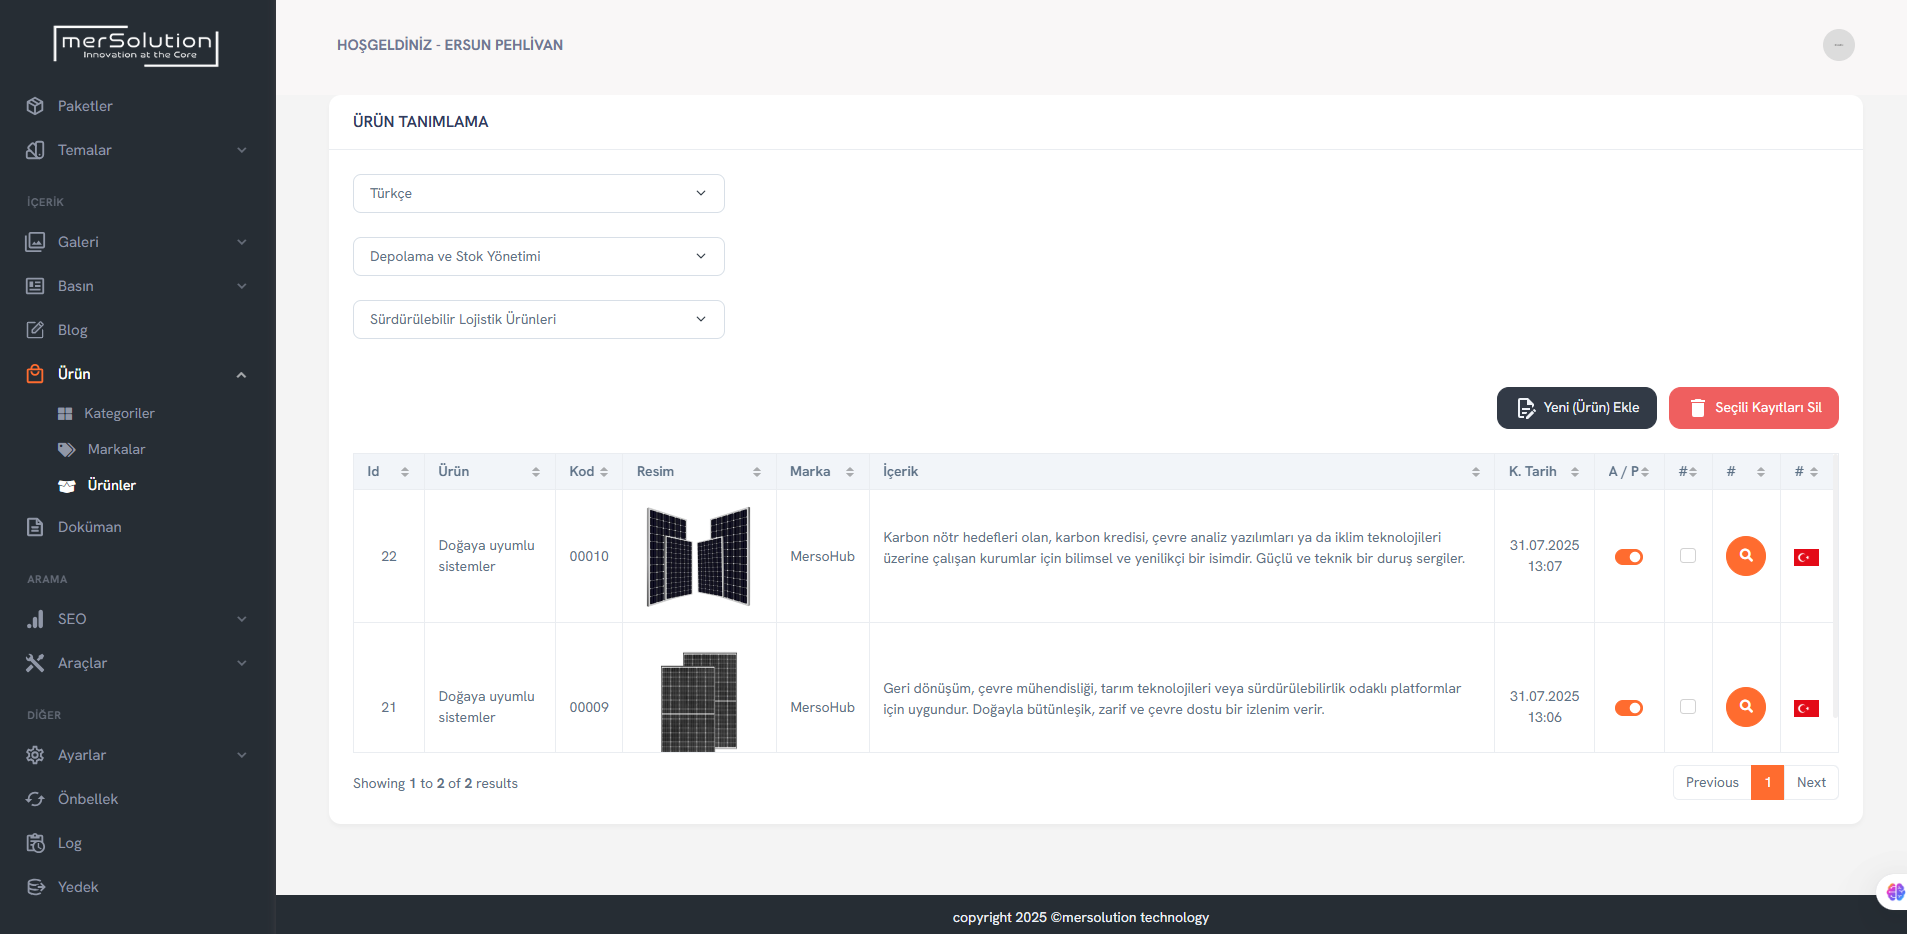Open the Türkçe language dropdown
This screenshot has width=1907, height=934.
[538, 193]
